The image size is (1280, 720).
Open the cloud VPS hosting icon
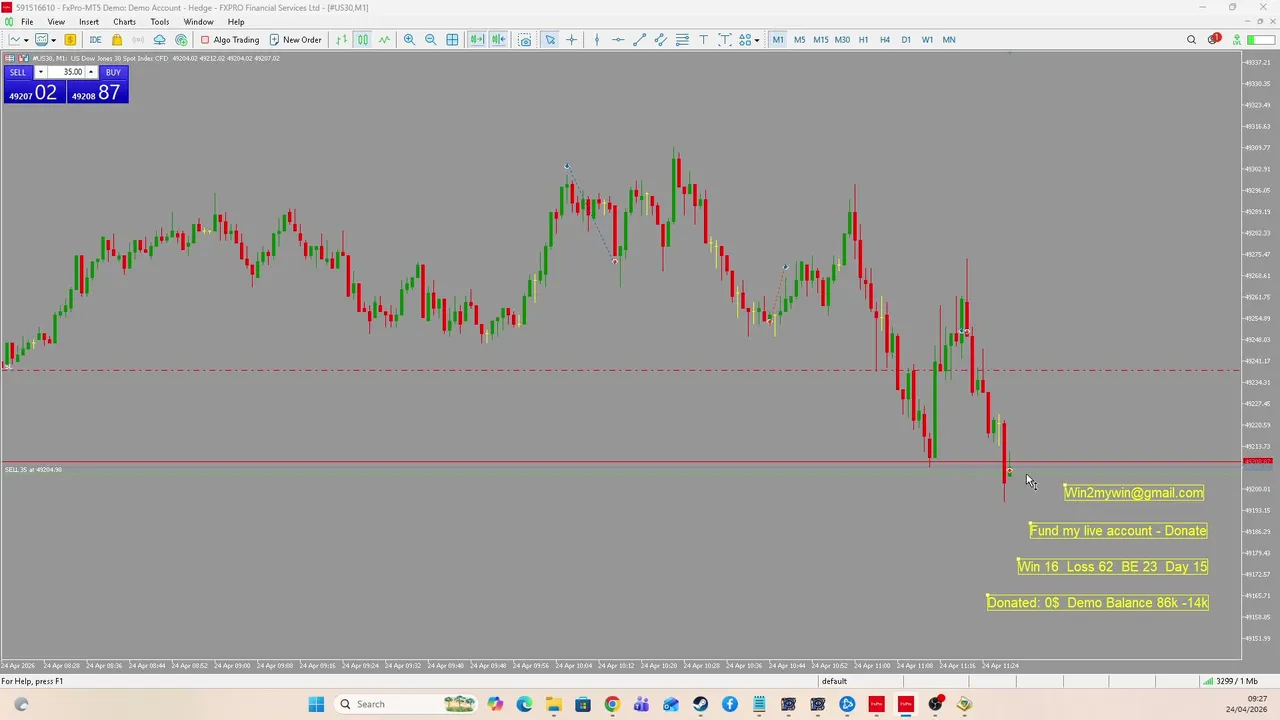[x=159, y=40]
